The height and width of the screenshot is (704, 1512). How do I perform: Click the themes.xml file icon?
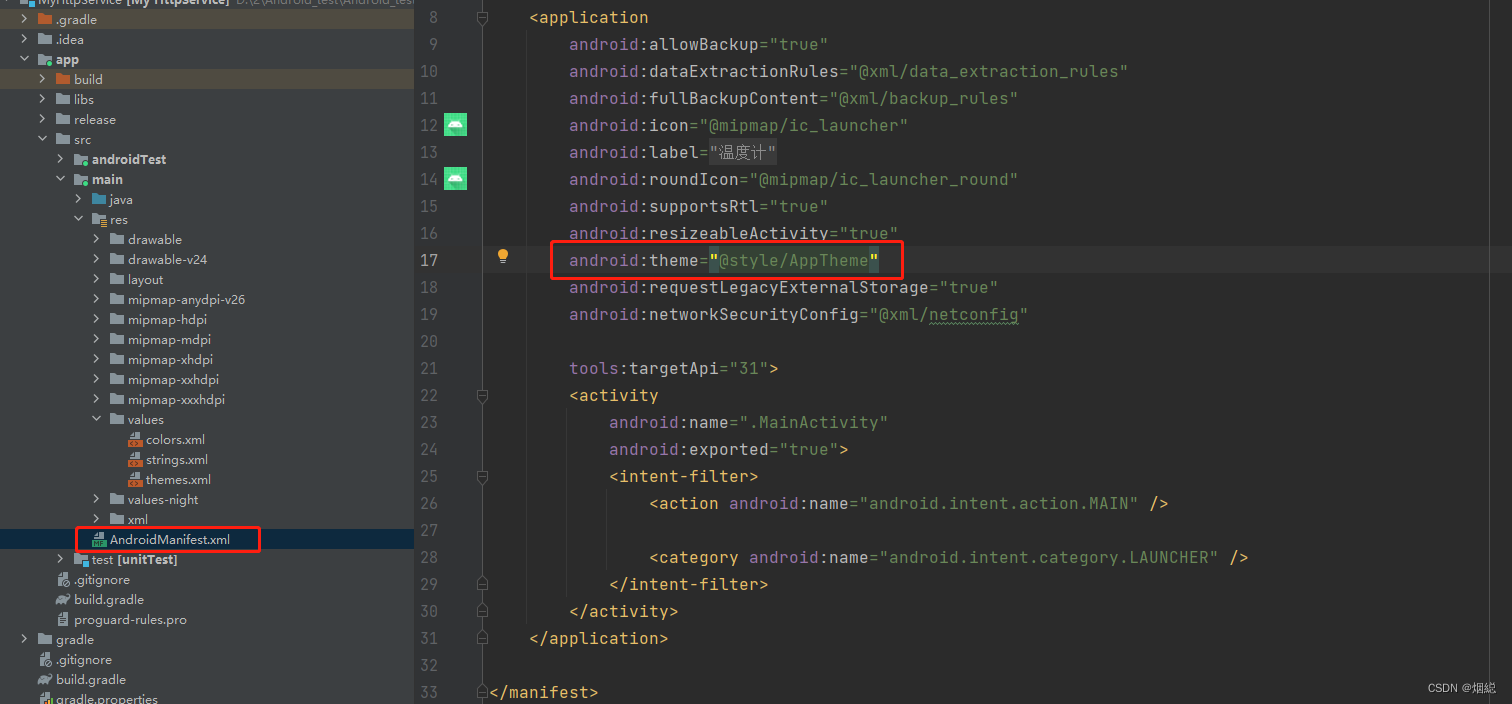[x=136, y=479]
